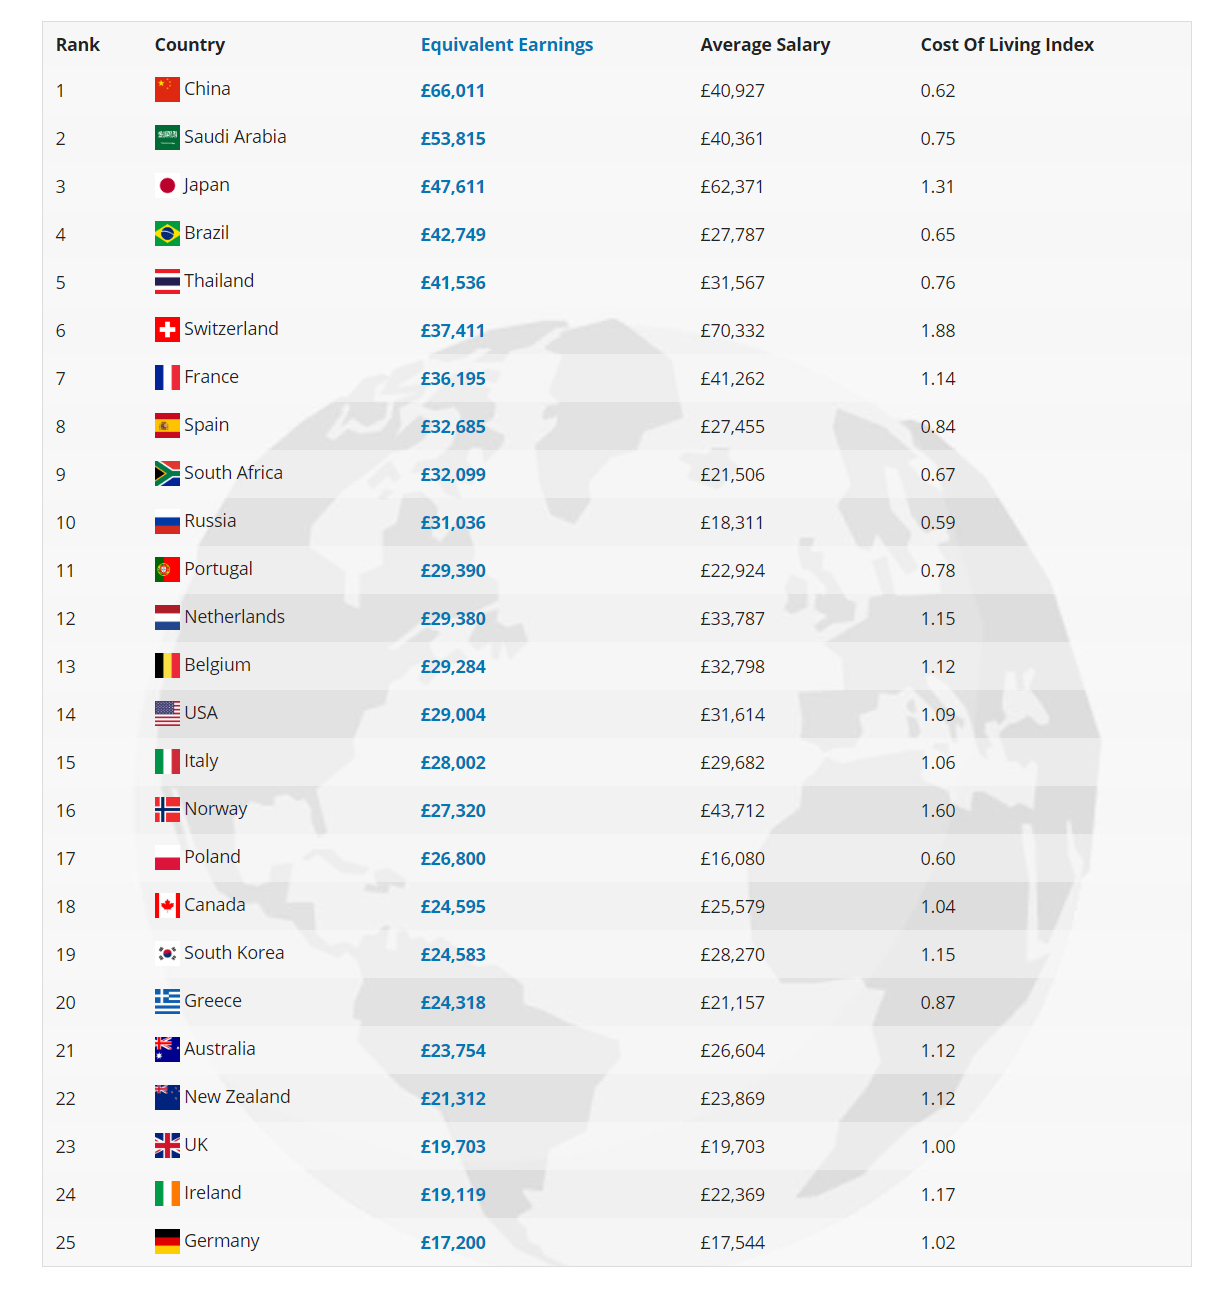Click Ireland's £19,119 earnings link
The height and width of the screenshot is (1311, 1208).
click(453, 1195)
